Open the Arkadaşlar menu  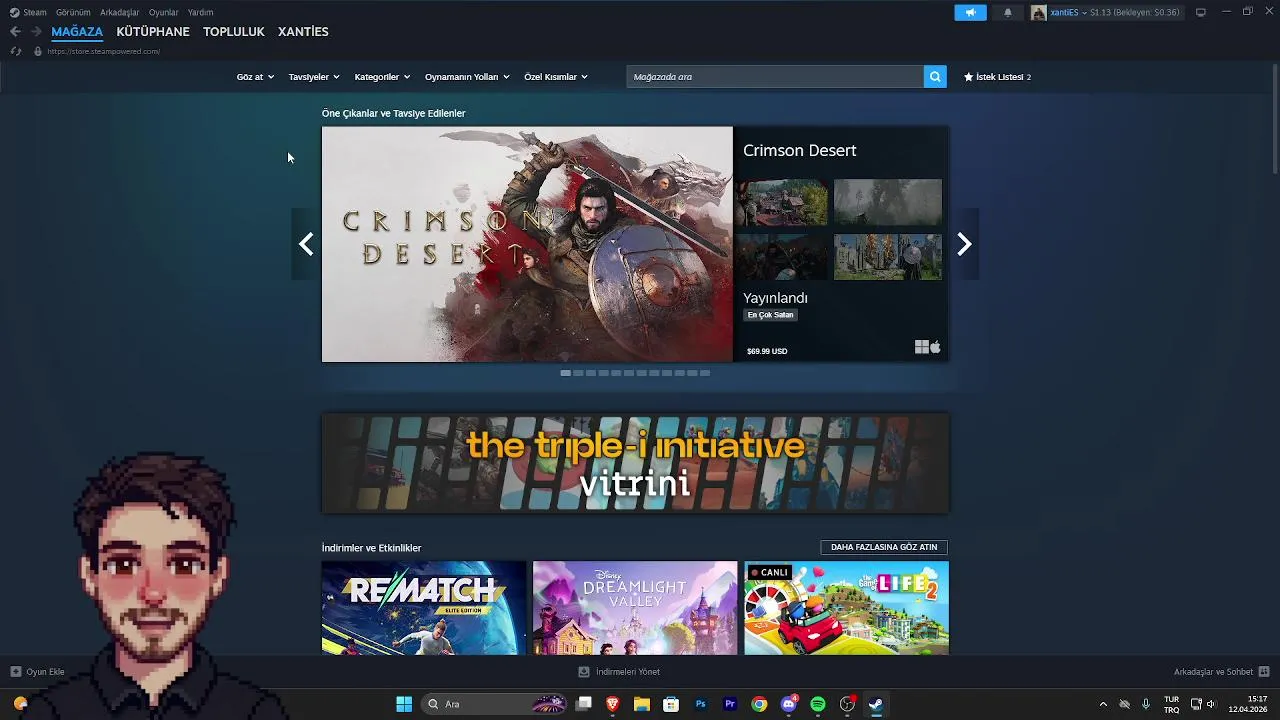coord(120,12)
